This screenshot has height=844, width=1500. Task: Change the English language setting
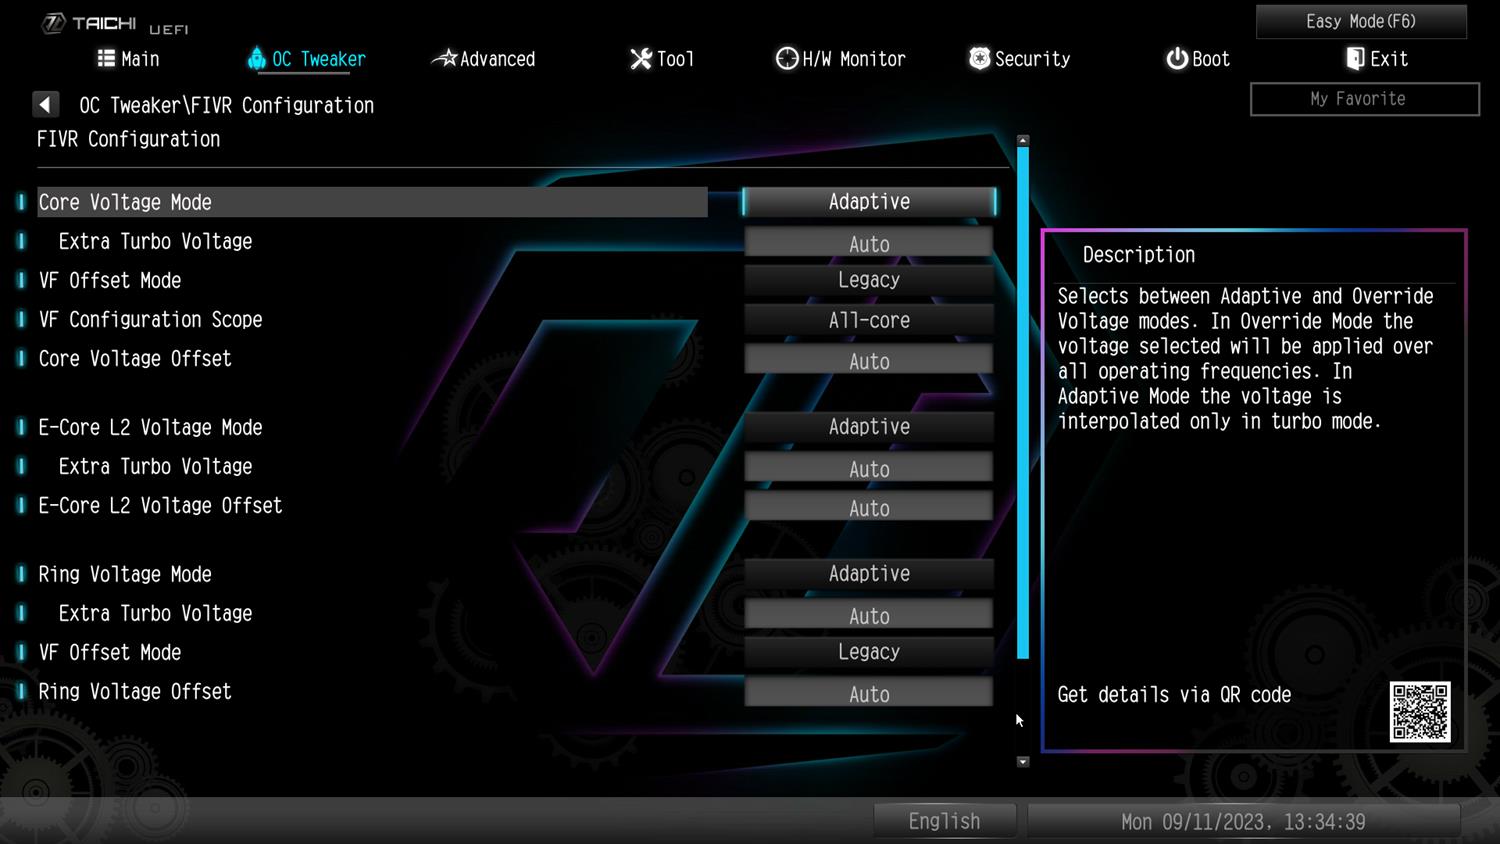click(944, 821)
